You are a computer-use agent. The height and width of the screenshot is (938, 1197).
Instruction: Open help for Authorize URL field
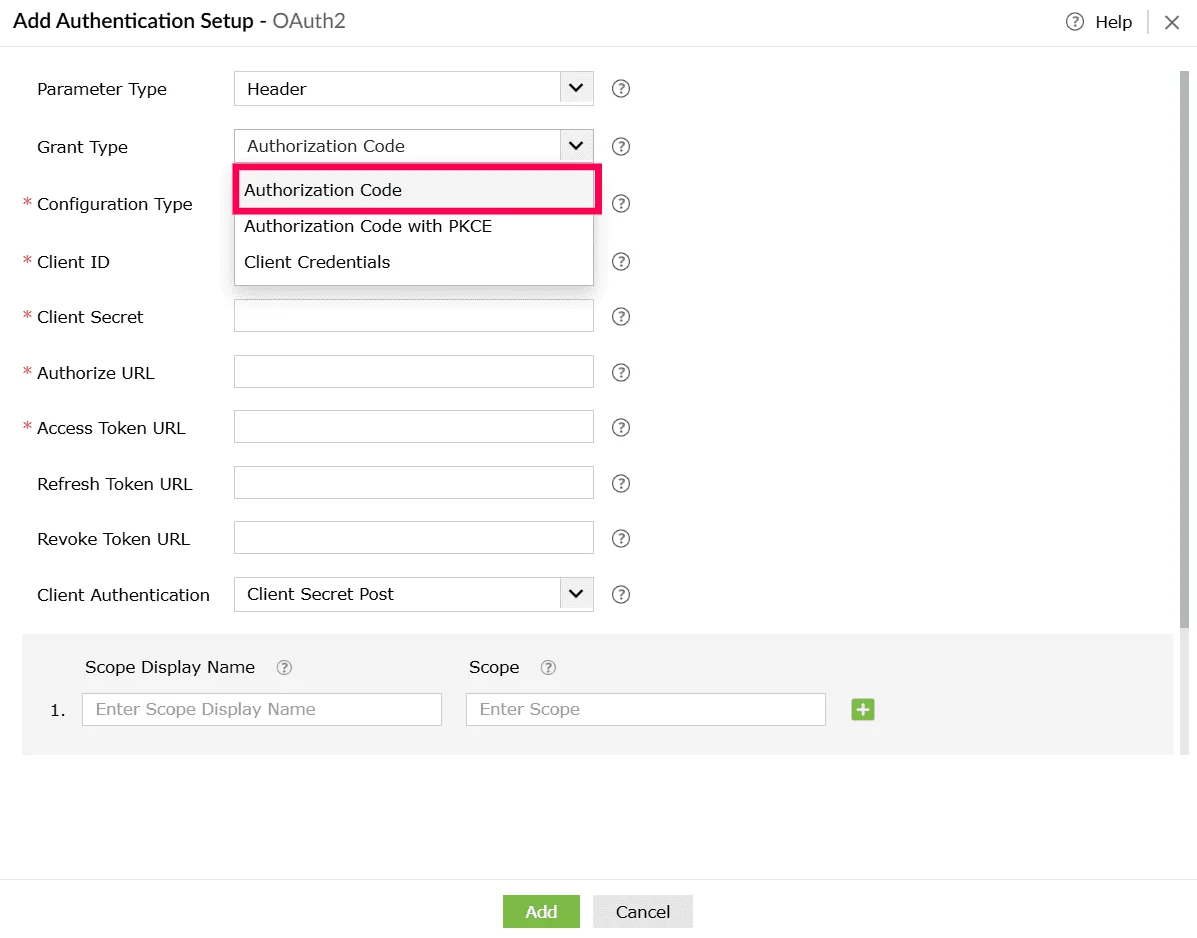pos(621,372)
